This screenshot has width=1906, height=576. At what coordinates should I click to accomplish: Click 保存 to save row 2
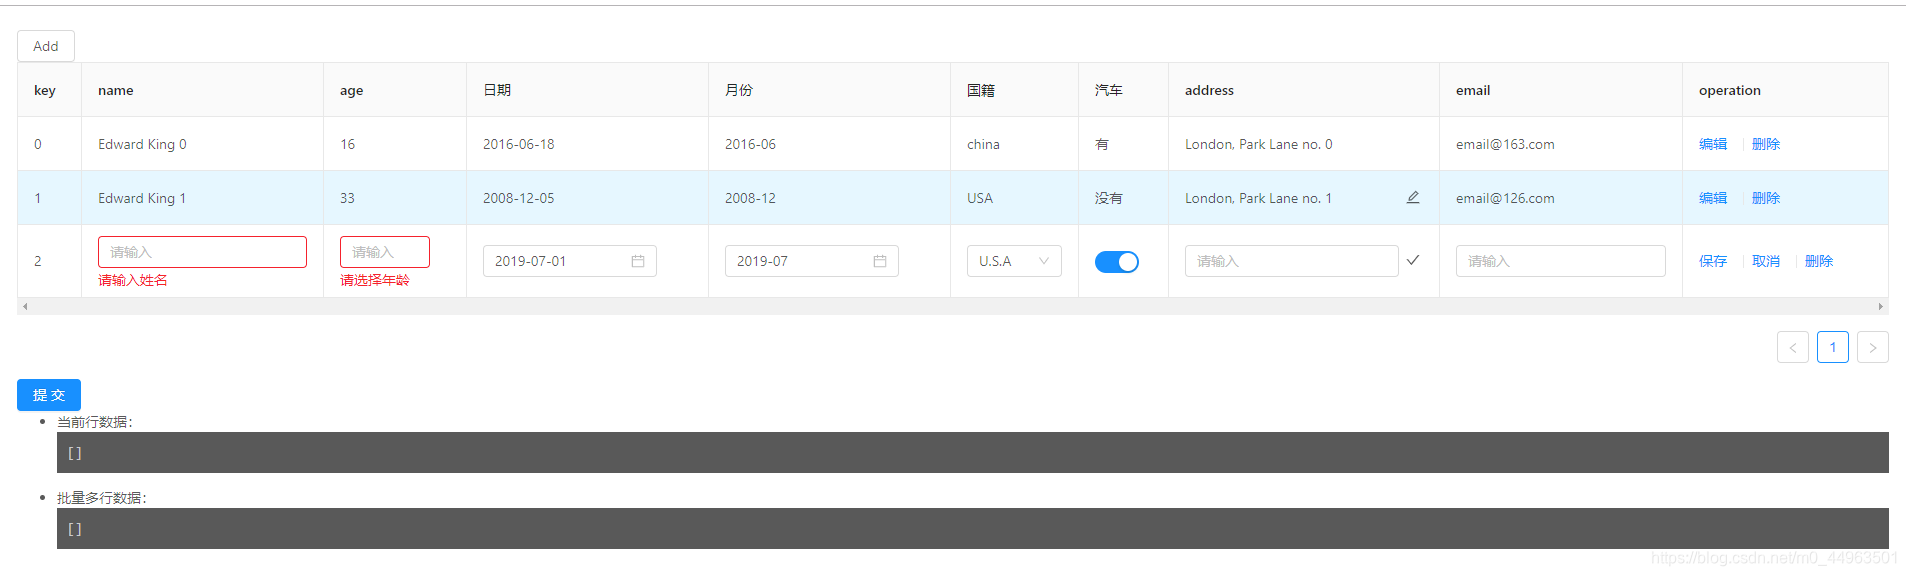(1713, 261)
